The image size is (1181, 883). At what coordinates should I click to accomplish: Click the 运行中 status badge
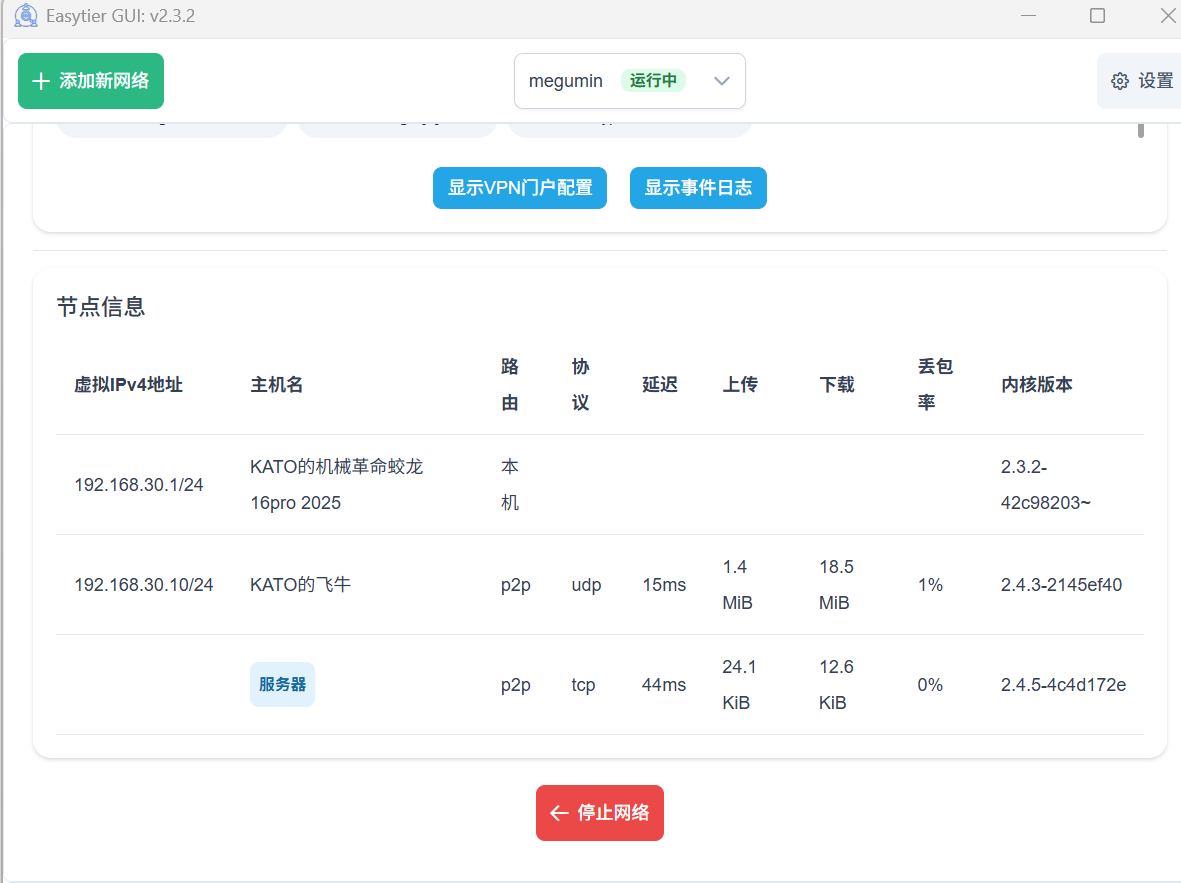pos(653,81)
